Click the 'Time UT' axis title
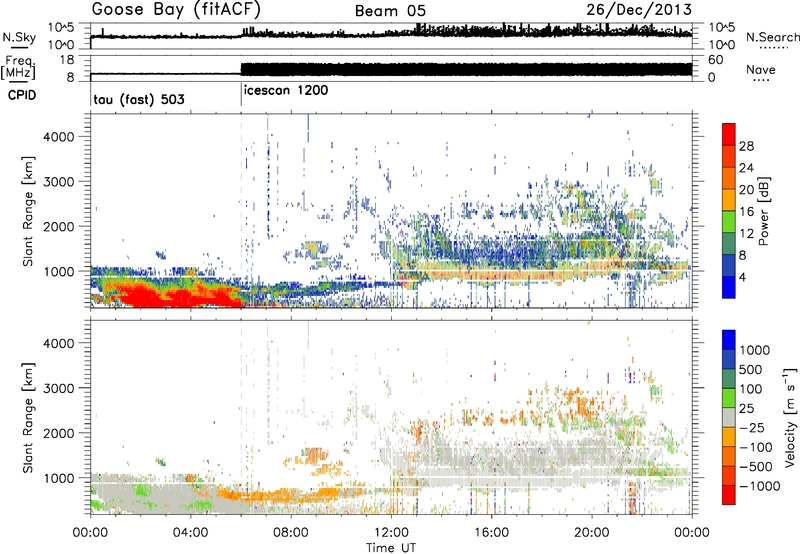This screenshot has height=554, width=800. point(391,547)
